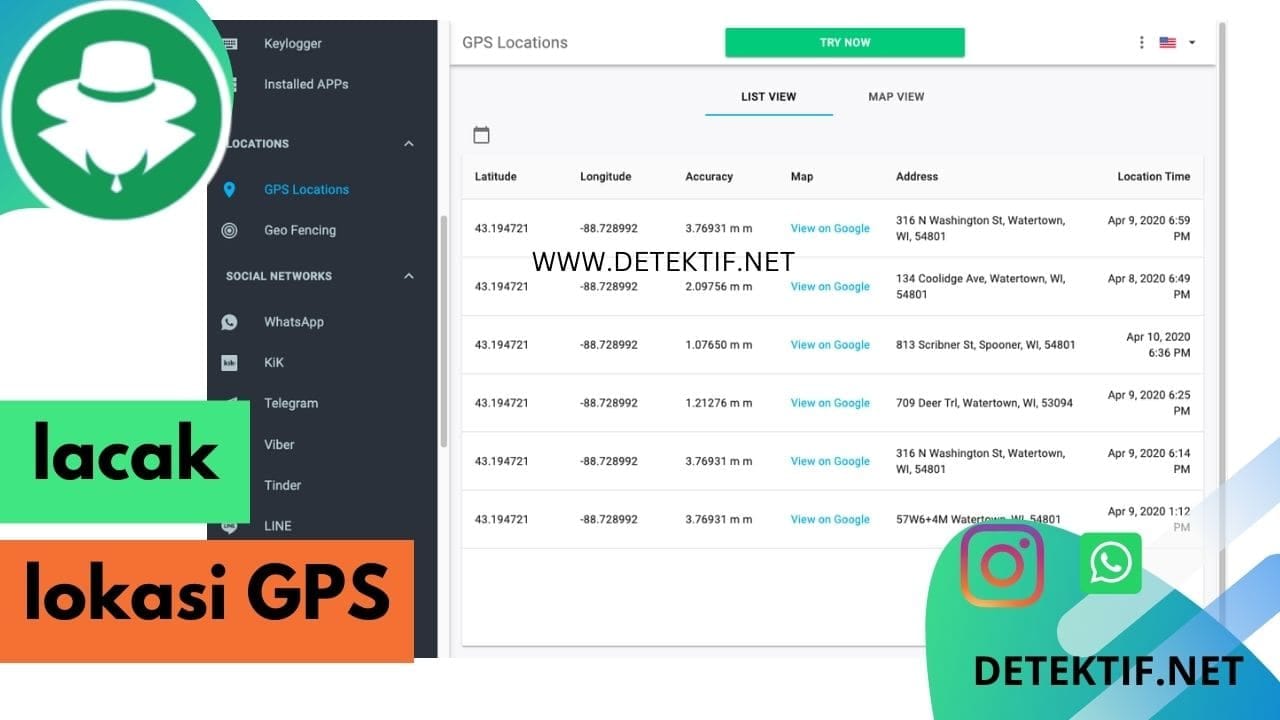The image size is (1280, 720).
Task: Click the calendar date picker icon
Action: tap(481, 135)
